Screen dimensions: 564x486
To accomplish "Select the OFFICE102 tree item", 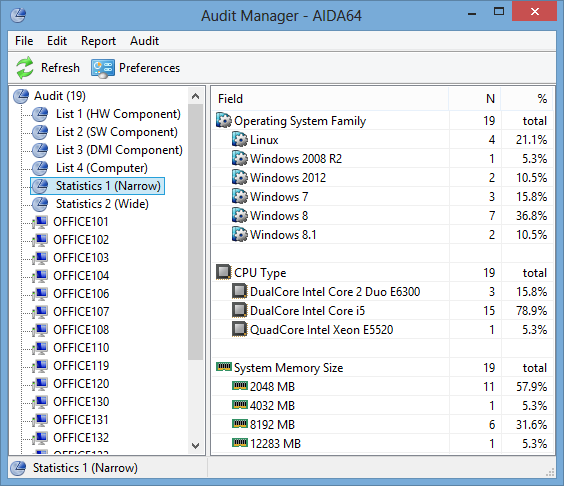I will (81, 240).
